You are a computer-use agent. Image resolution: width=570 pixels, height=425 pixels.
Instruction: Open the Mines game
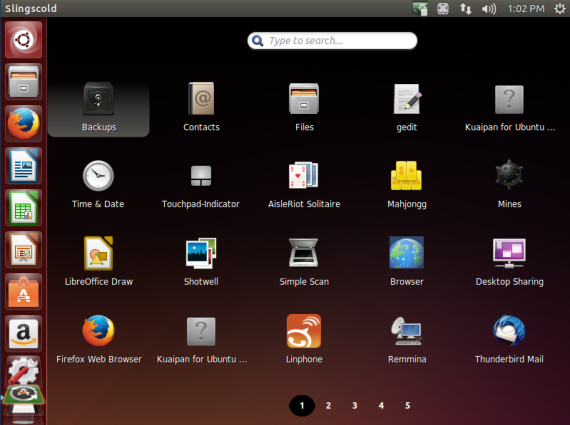[x=509, y=185]
